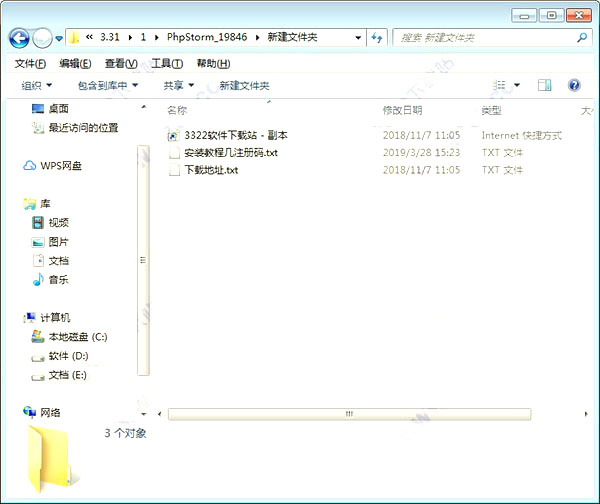Expand the arrow after folder 1
This screenshot has width=600, height=504.
tap(157, 38)
